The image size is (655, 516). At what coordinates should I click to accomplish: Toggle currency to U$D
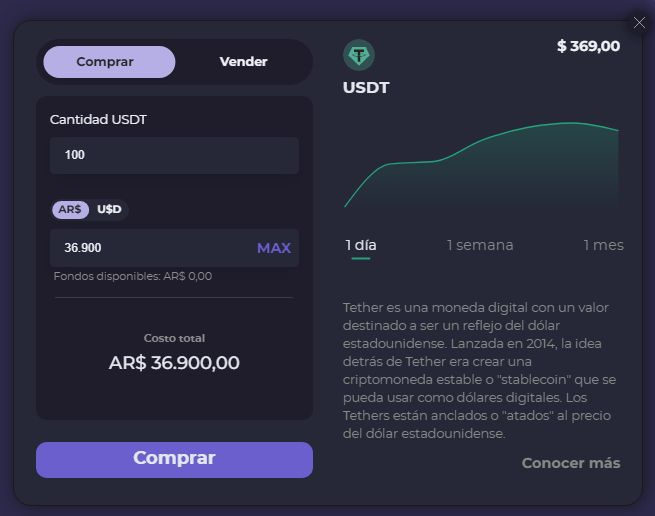[109, 210]
